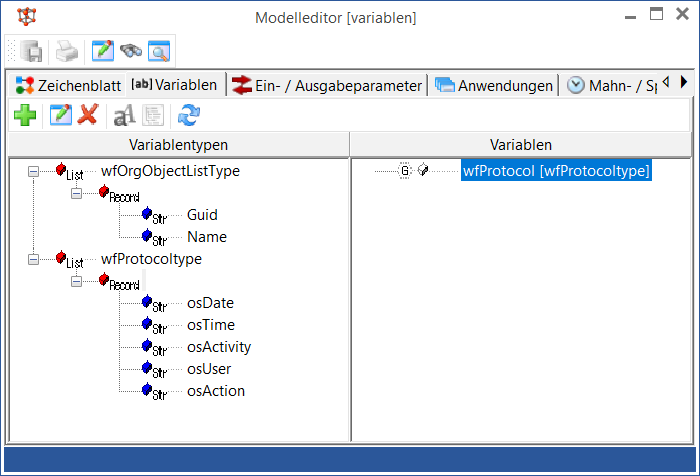
Task: Collapse the Record node under wfOrgObjectListType
Action: pyautogui.click(x=77, y=193)
